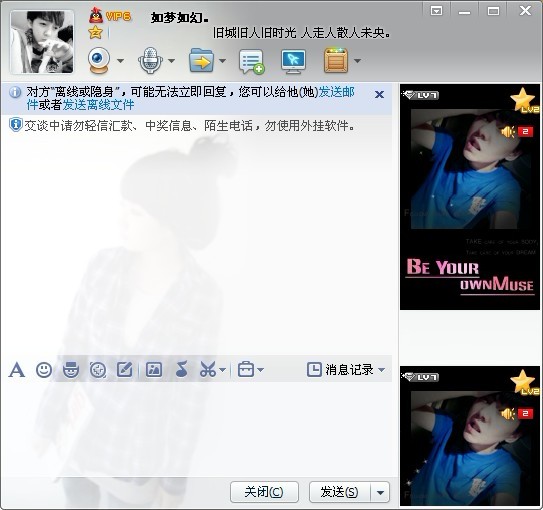
Task: Dismiss the offline notice bar
Action: click(x=380, y=94)
